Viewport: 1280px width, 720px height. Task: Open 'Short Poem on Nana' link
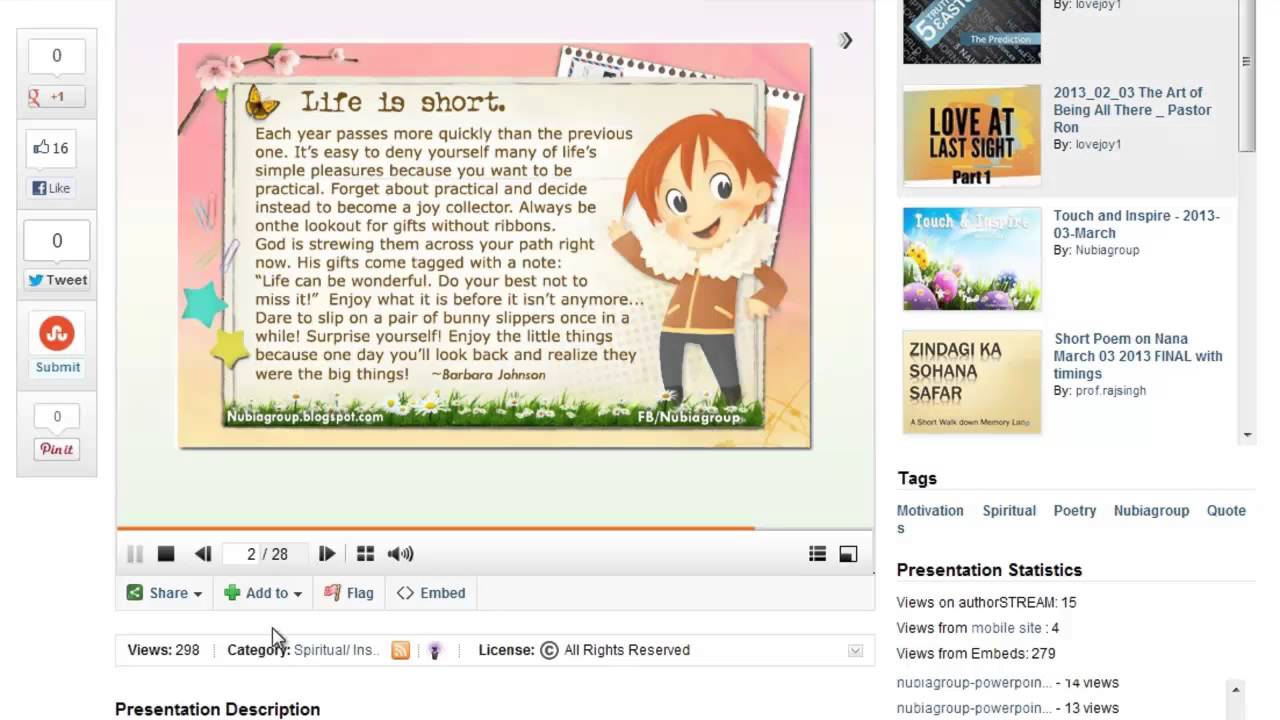pyautogui.click(x=1138, y=356)
